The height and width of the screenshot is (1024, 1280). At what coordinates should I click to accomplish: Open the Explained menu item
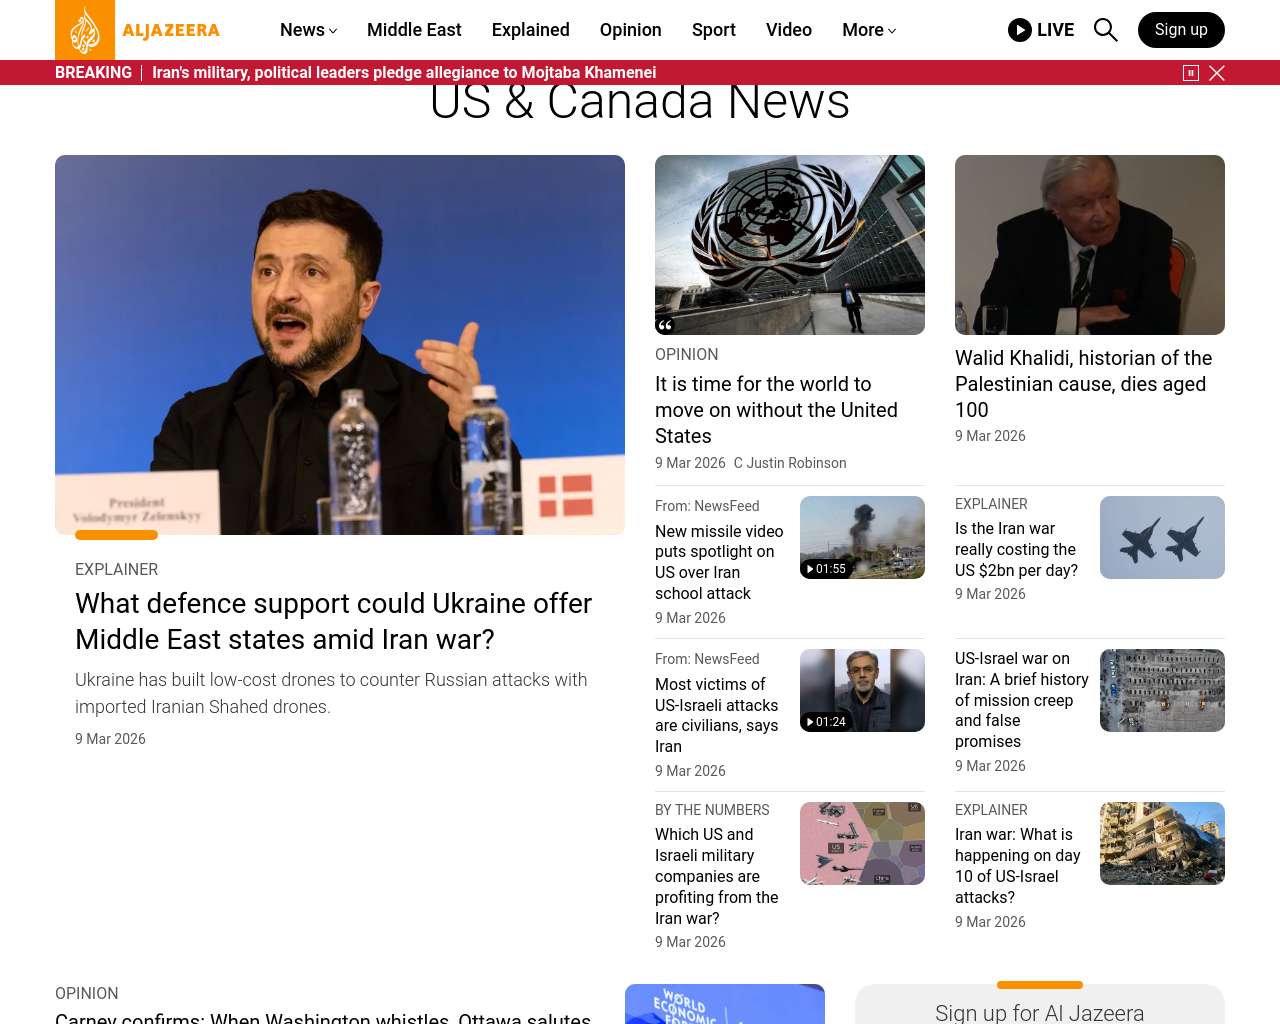(x=530, y=30)
